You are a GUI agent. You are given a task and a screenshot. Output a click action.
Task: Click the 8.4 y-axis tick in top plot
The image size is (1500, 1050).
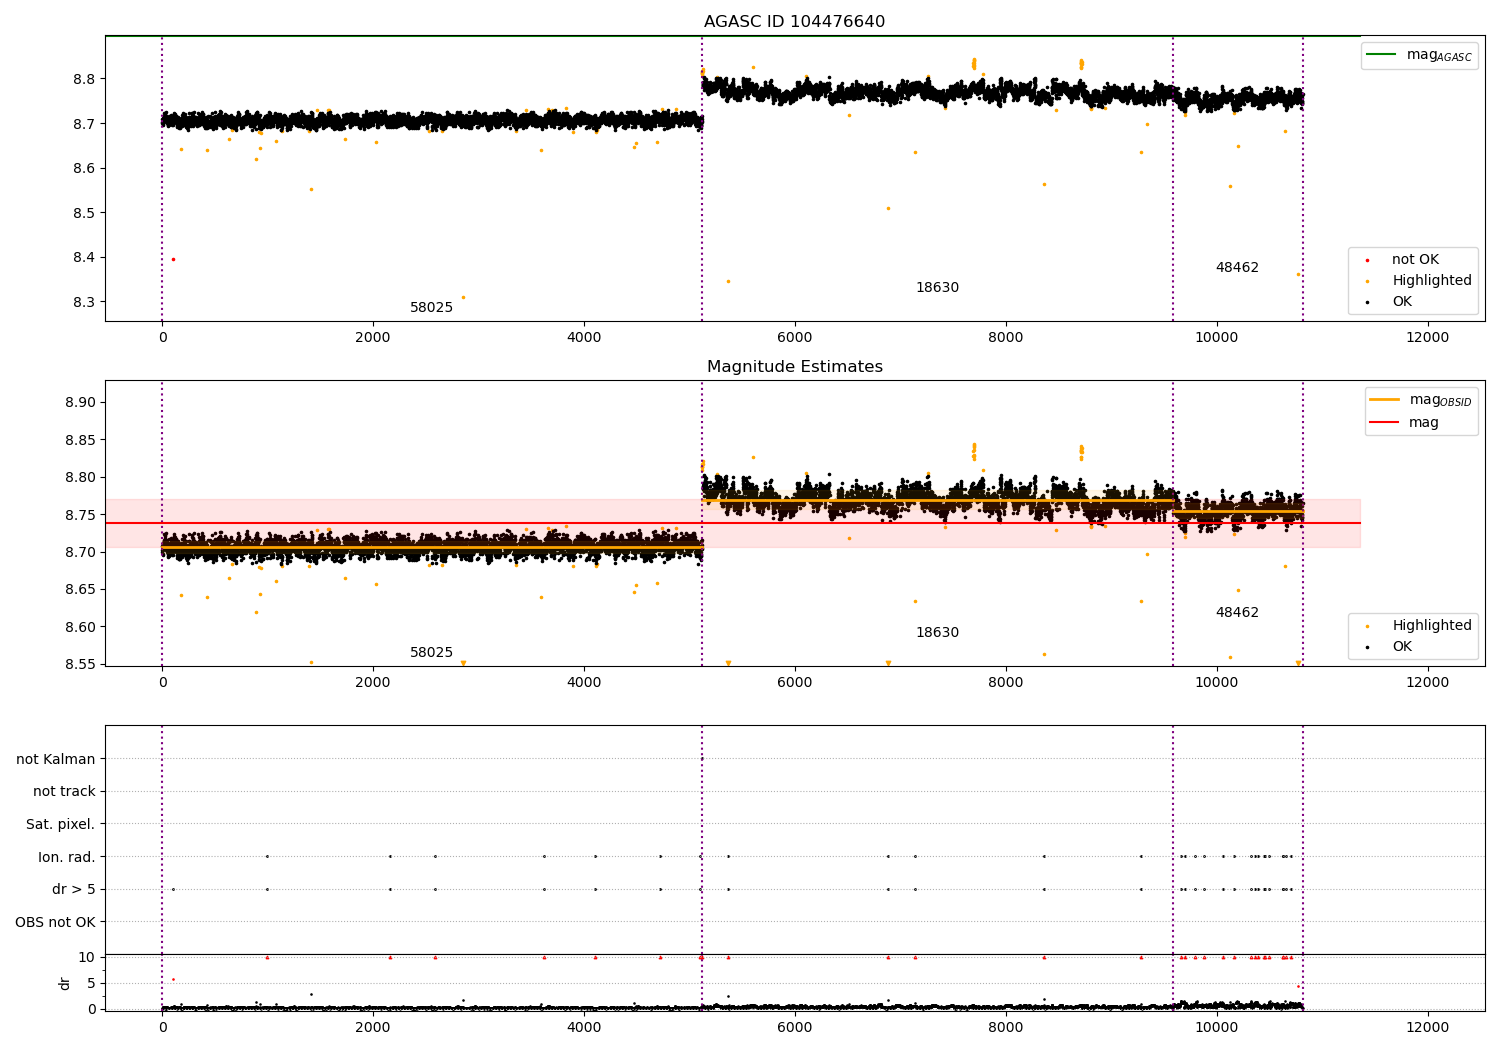click(x=84, y=257)
